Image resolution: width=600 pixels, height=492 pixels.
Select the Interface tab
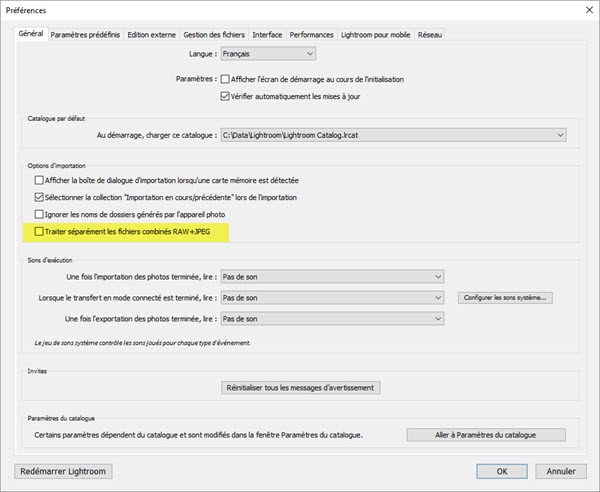267,35
